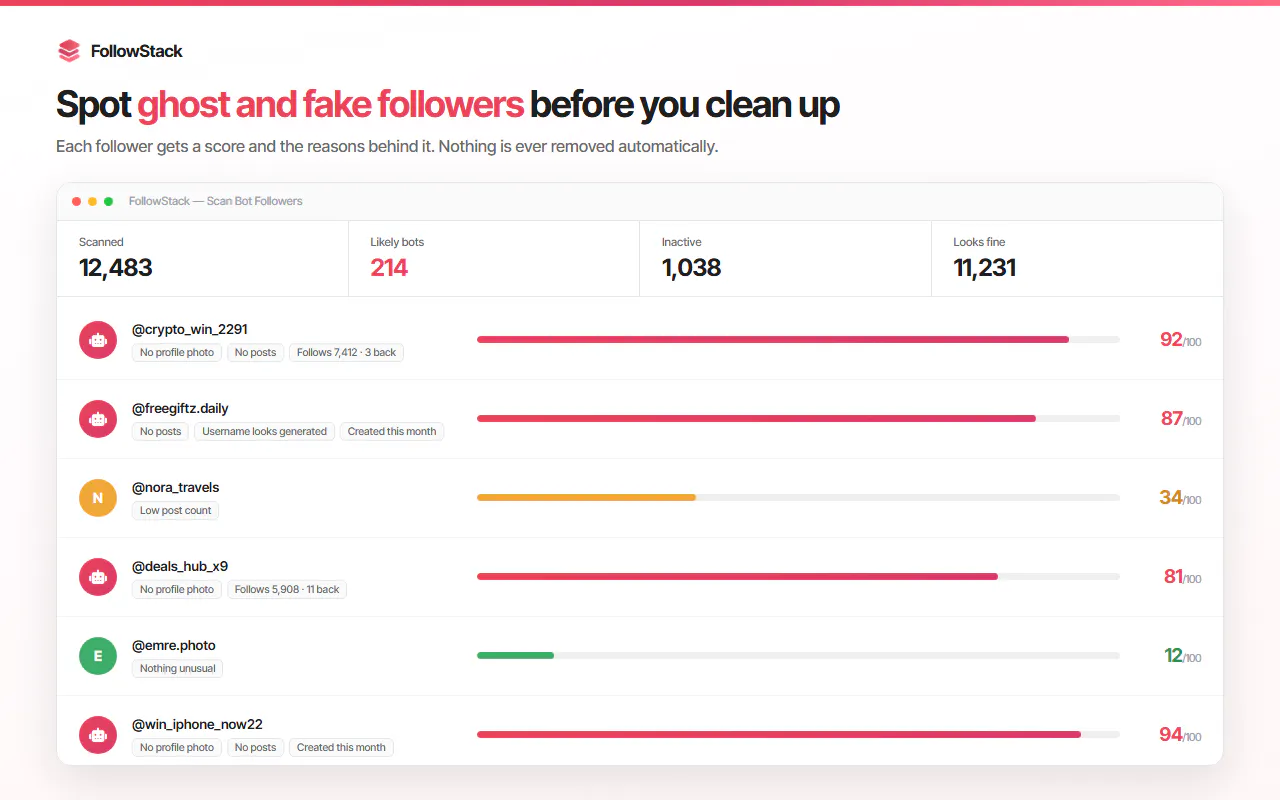This screenshot has width=1280, height=800.
Task: Click the 94/100 score of @win_iphone_now22
Action: tap(1180, 735)
